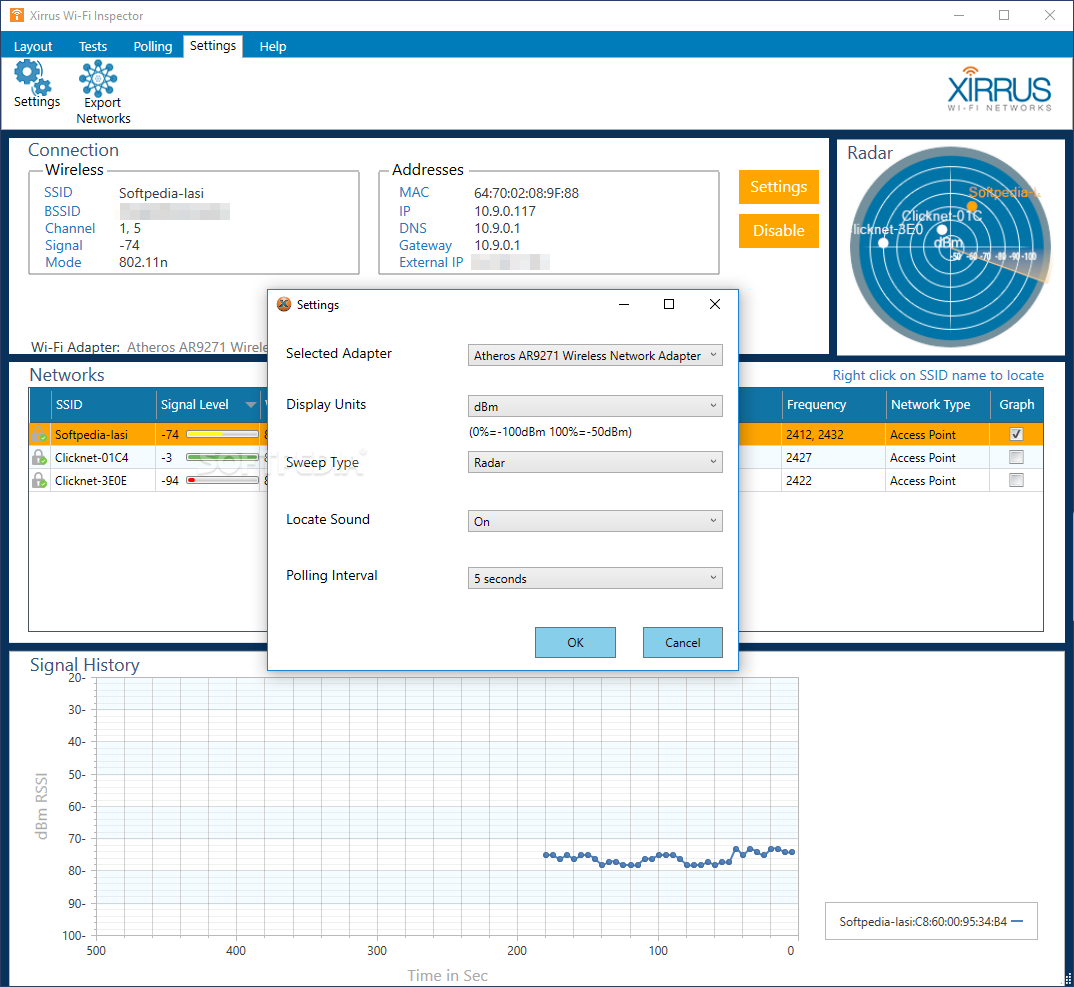The width and height of the screenshot is (1074, 987).
Task: Click the Signal Level sort arrow
Action: (251, 405)
